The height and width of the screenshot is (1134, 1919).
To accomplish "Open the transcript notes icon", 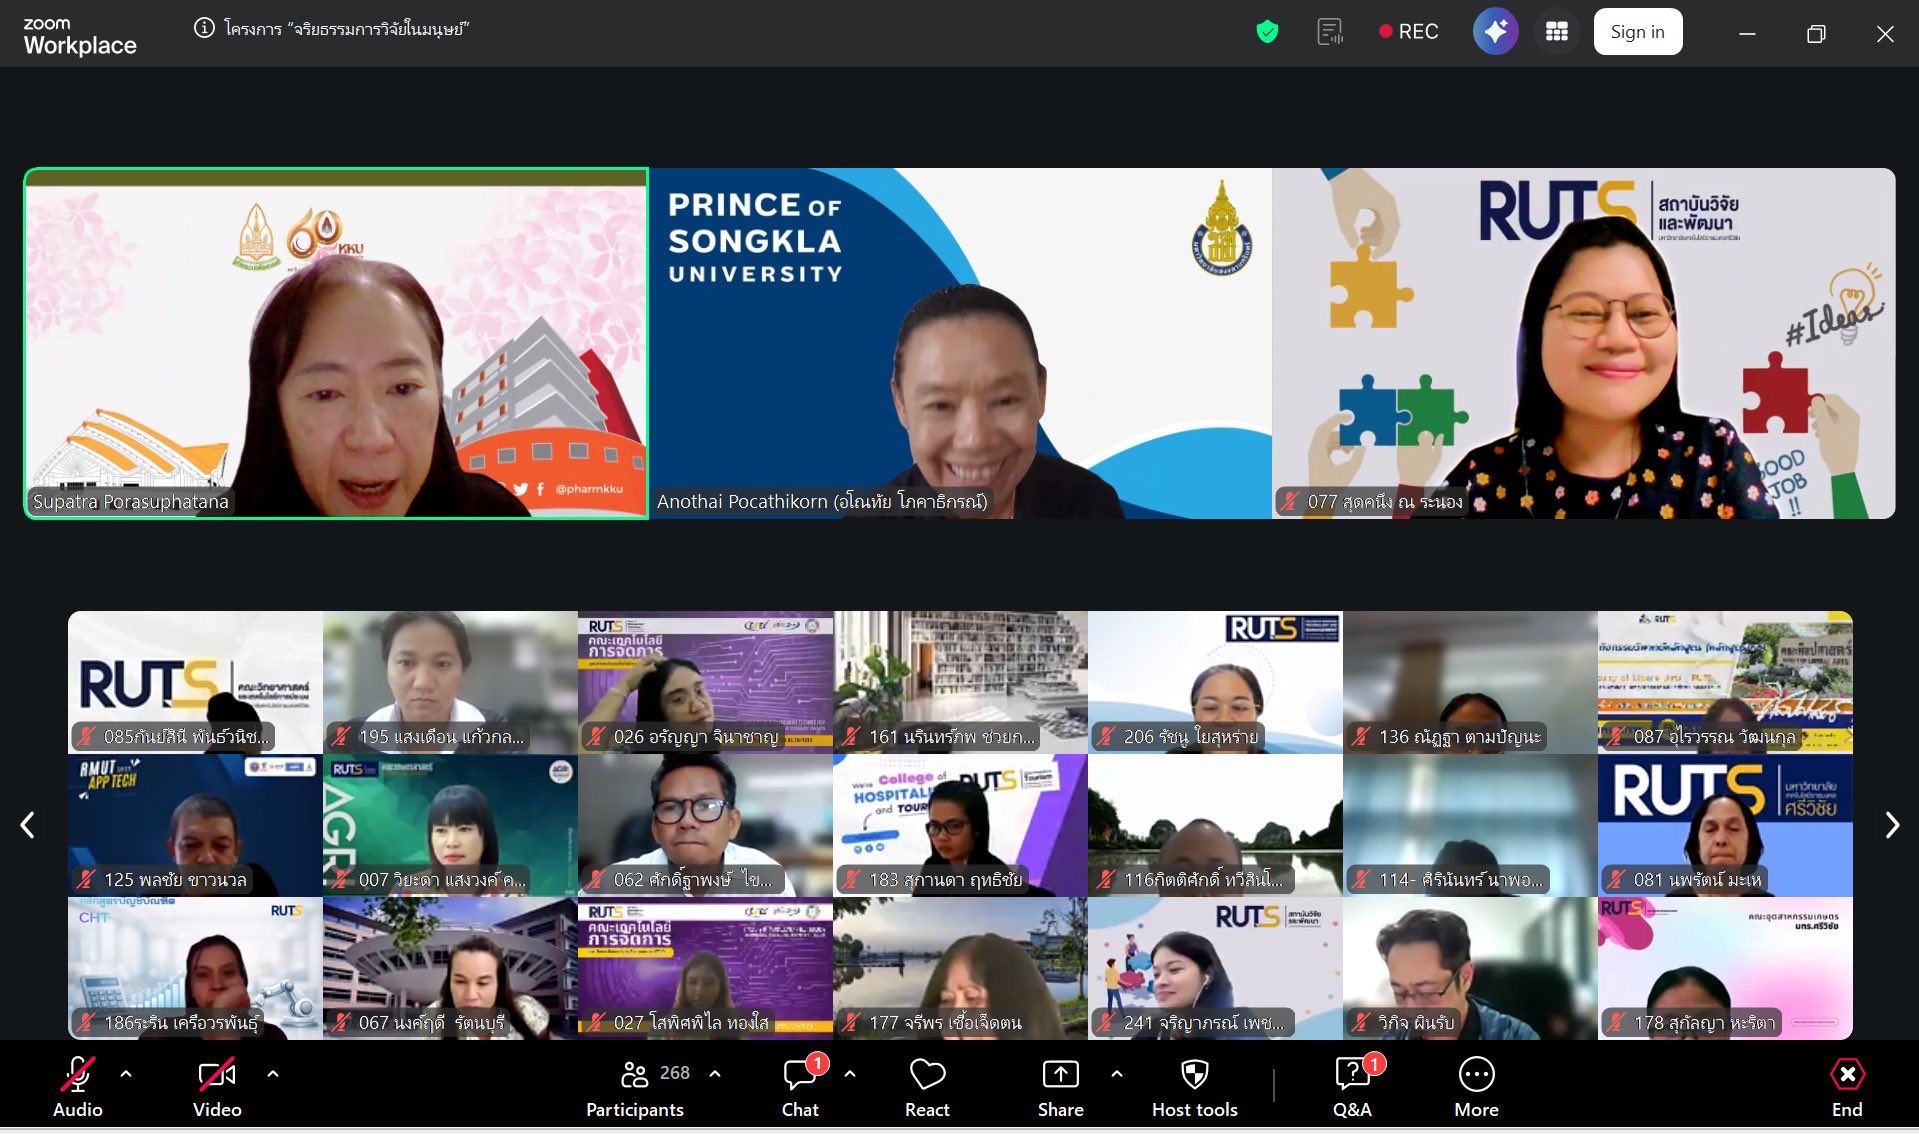I will (x=1329, y=32).
